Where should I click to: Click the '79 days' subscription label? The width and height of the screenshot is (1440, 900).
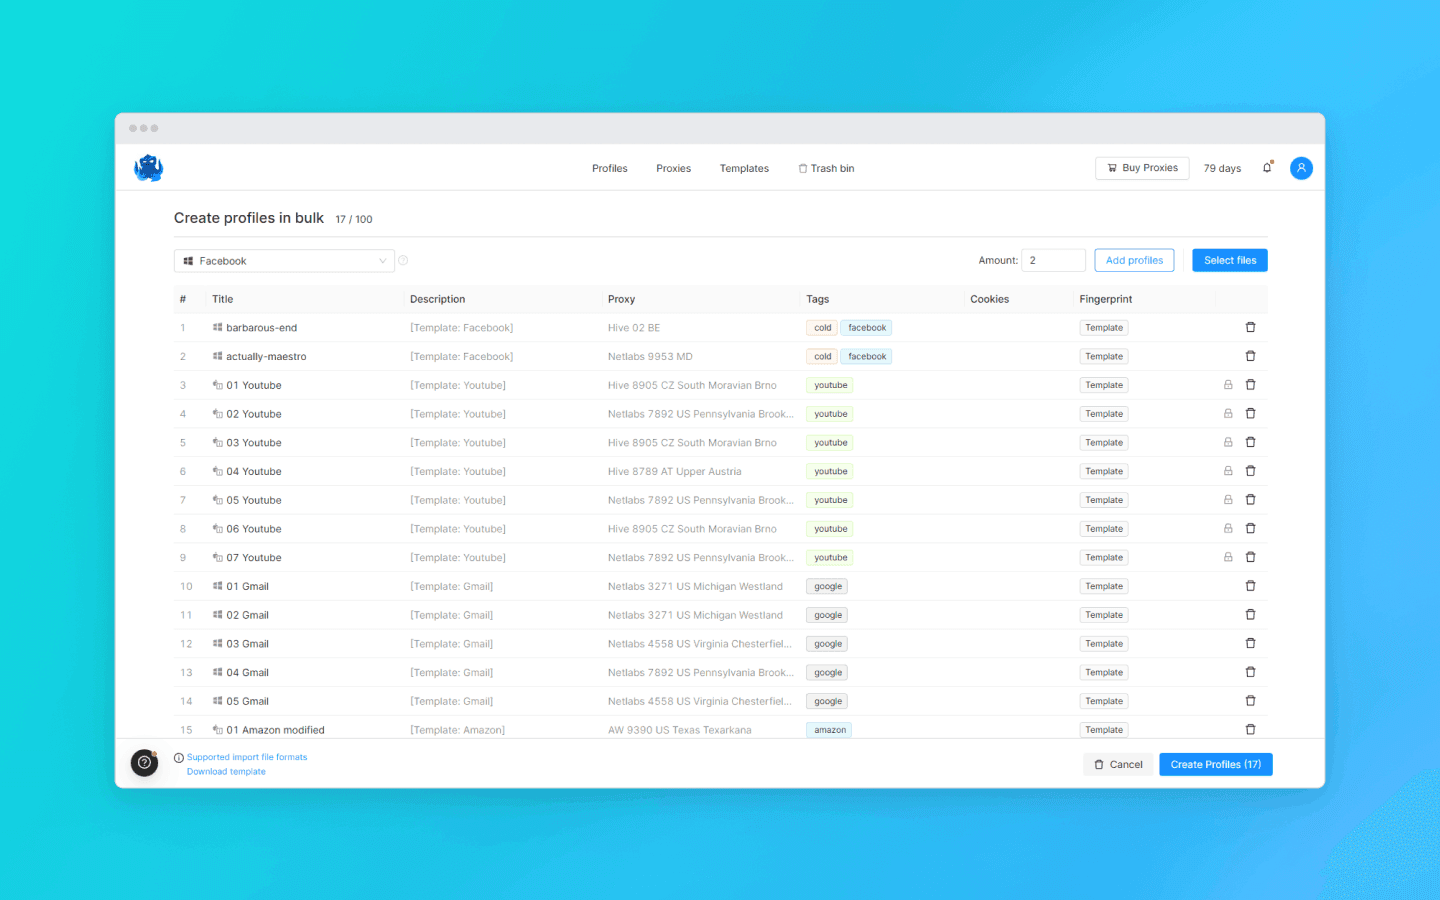click(x=1222, y=168)
